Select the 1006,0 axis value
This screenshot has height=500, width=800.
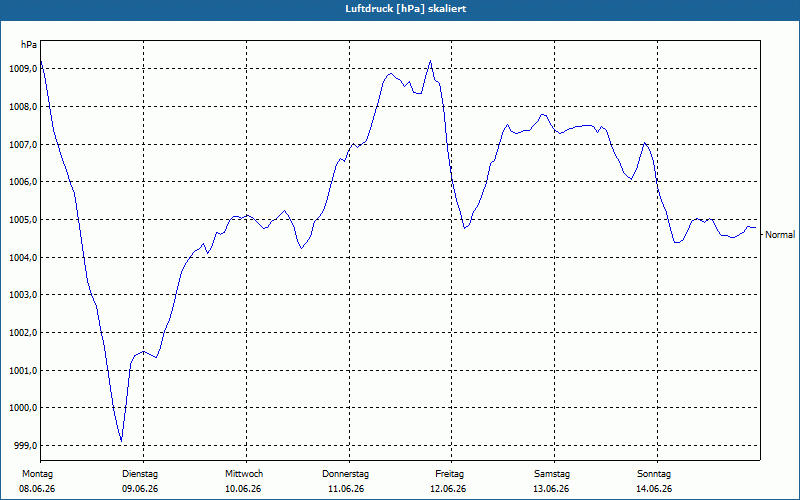pos(23,182)
